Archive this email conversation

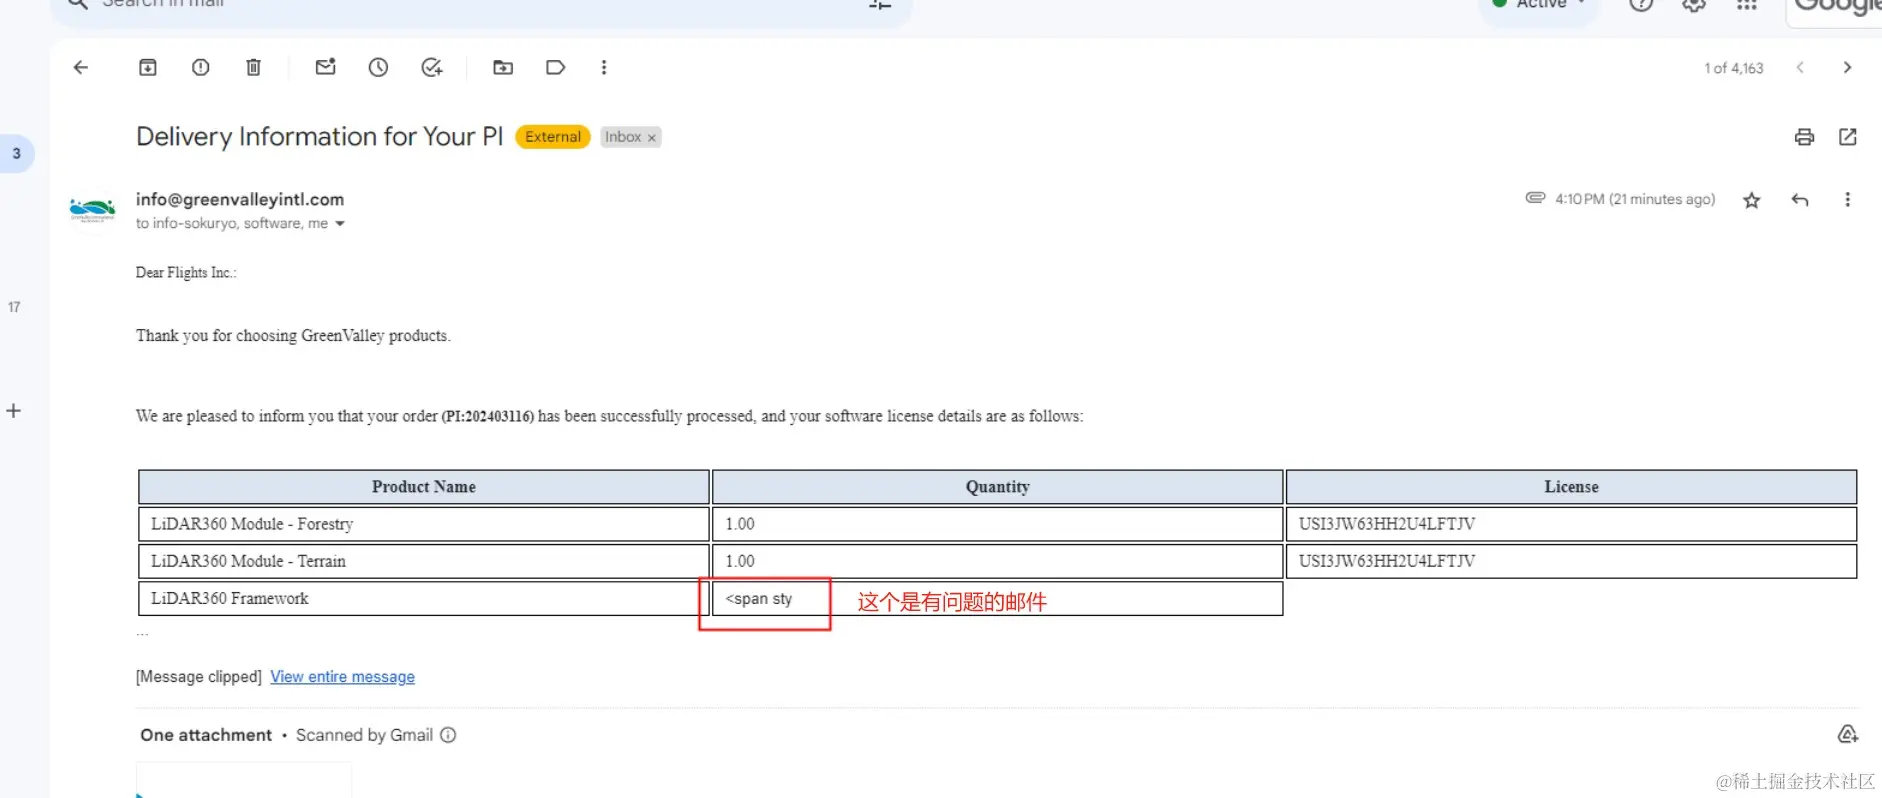pyautogui.click(x=148, y=67)
